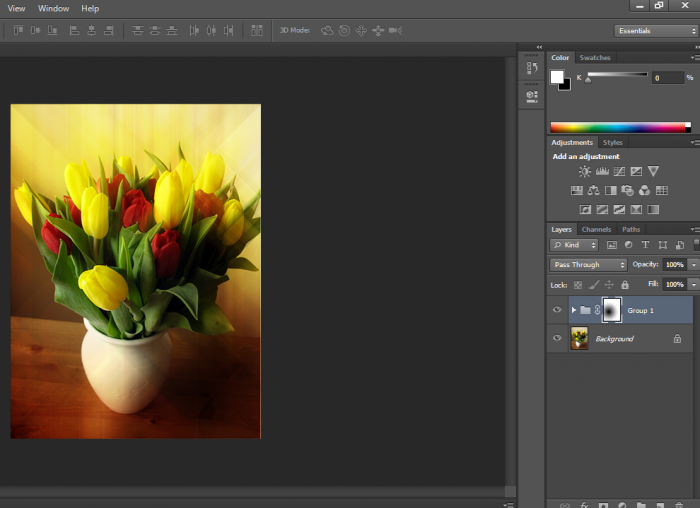The image size is (700, 508).
Task: Click the foreground color swatch
Action: click(x=557, y=77)
